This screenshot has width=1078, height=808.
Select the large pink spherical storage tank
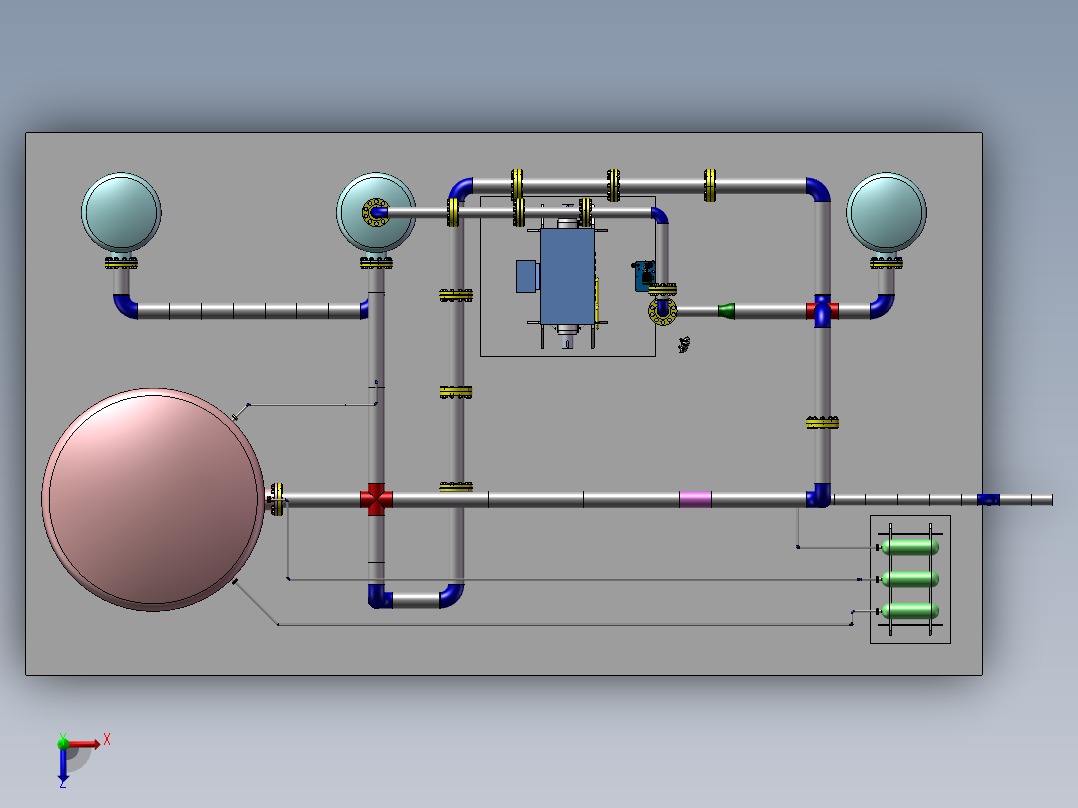coord(153,500)
